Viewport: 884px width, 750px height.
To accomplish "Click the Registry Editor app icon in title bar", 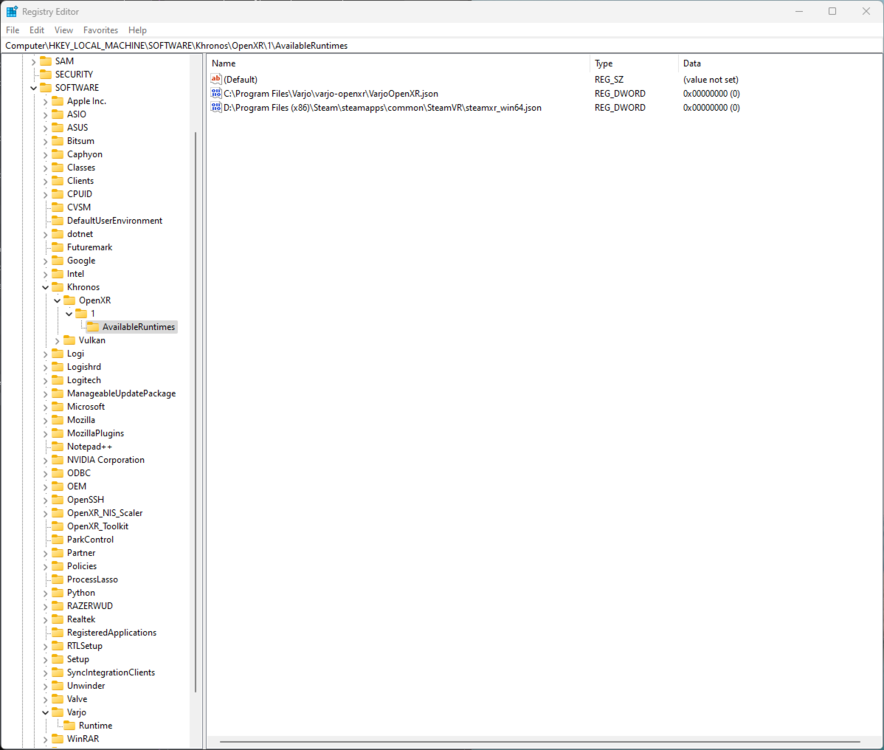I will [12, 11].
